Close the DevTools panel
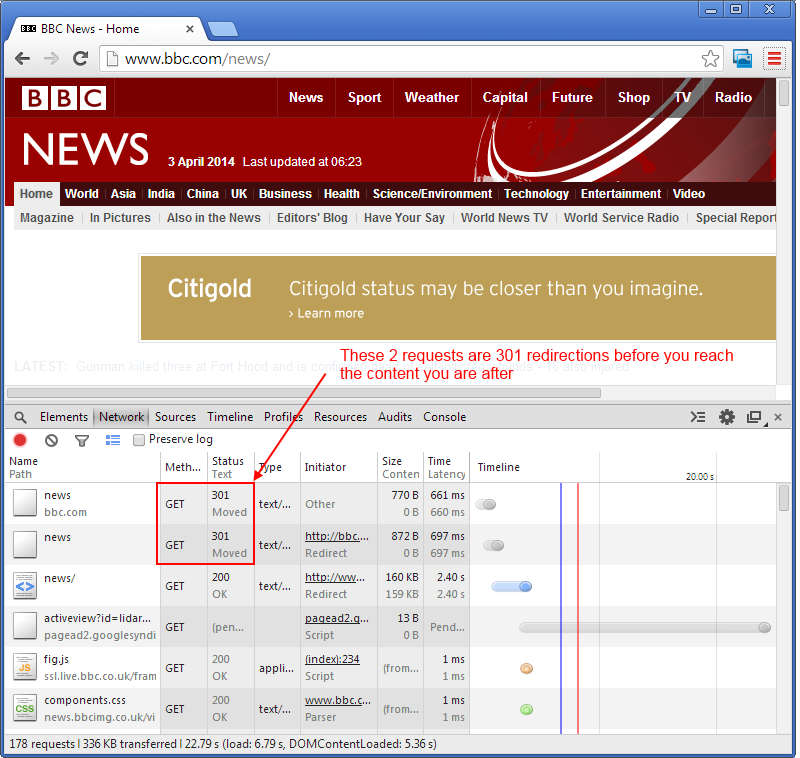Viewport: 800px width, 758px height. pyautogui.click(x=778, y=417)
